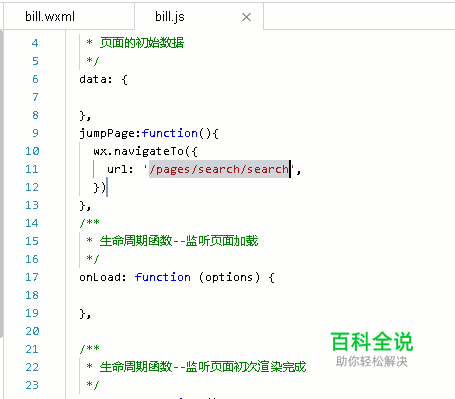455x399 pixels.
Task: Click the '},' on line 8
Action: (85, 116)
